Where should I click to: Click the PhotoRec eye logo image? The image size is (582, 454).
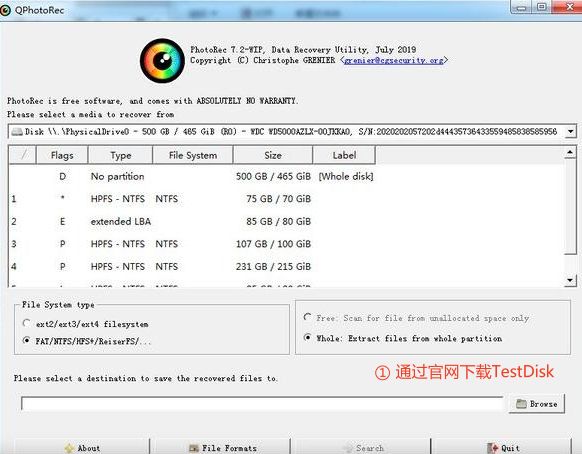click(162, 61)
